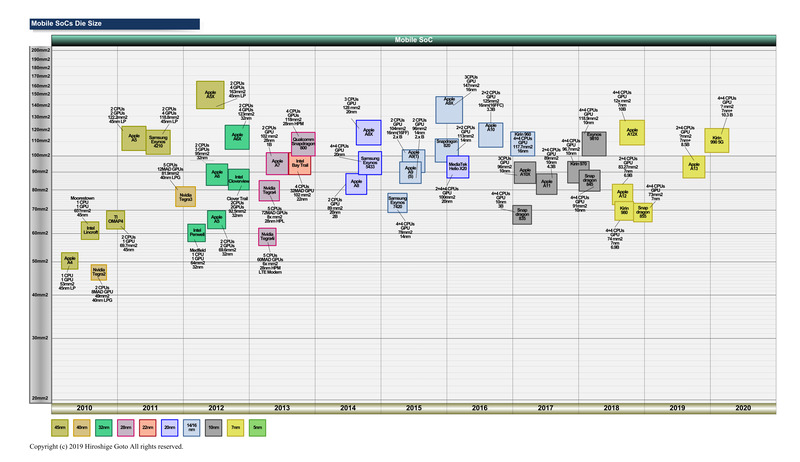
Task: Select the Apple A5X chip box
Action: [210, 95]
